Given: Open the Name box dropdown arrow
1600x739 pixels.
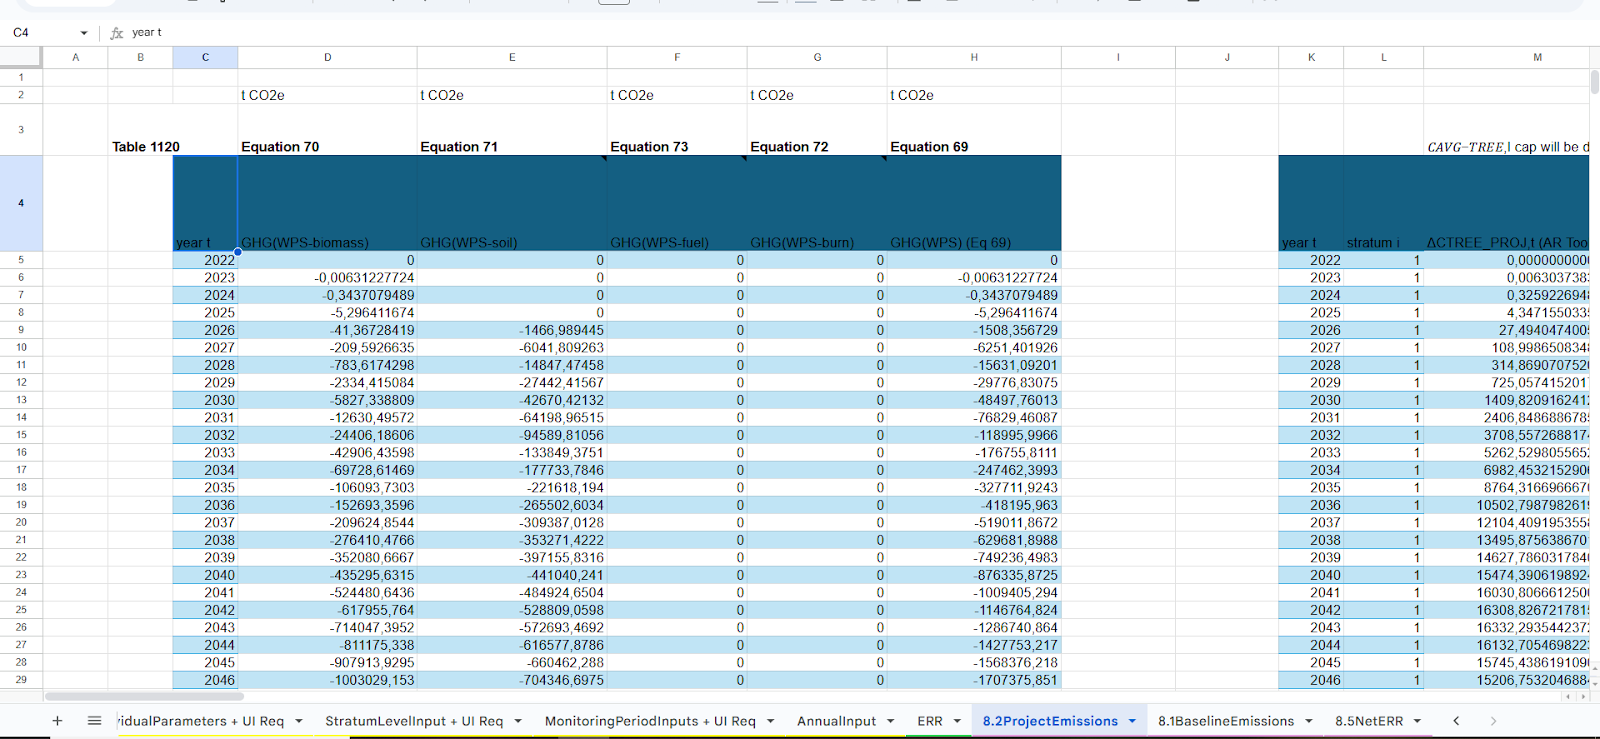Looking at the screenshot, I should (84, 33).
